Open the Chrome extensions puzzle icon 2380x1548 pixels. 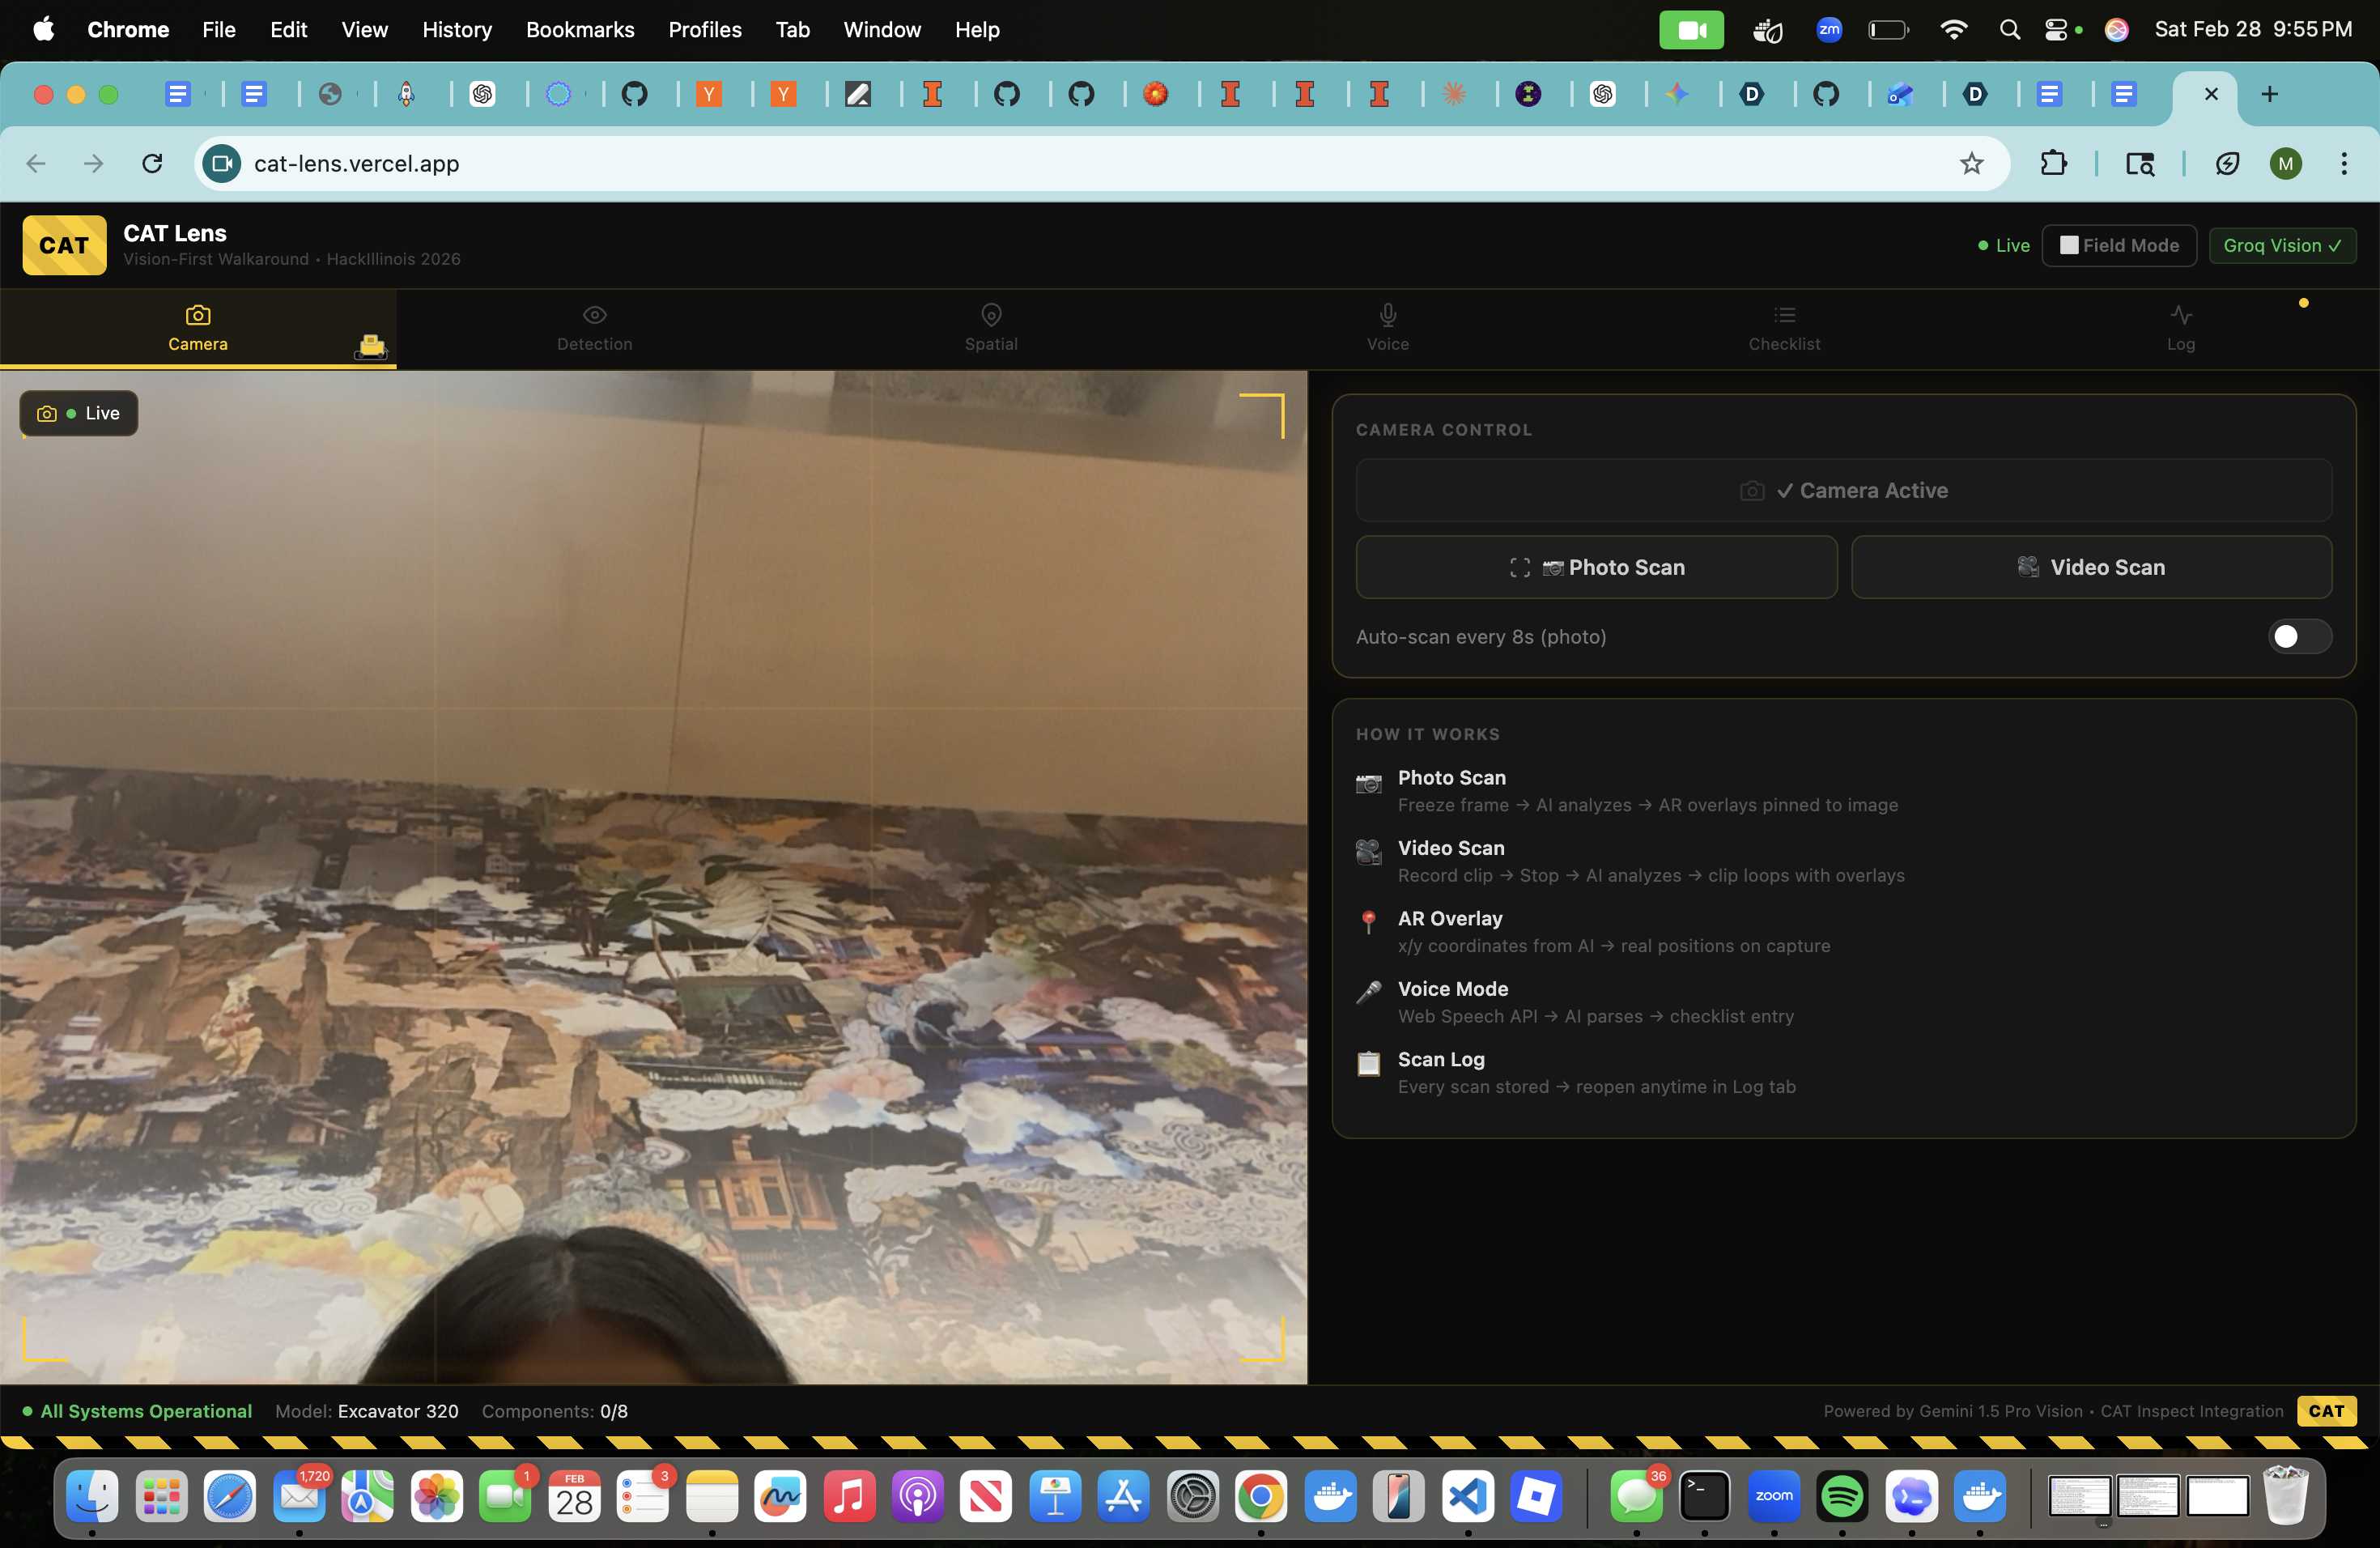tap(2053, 164)
